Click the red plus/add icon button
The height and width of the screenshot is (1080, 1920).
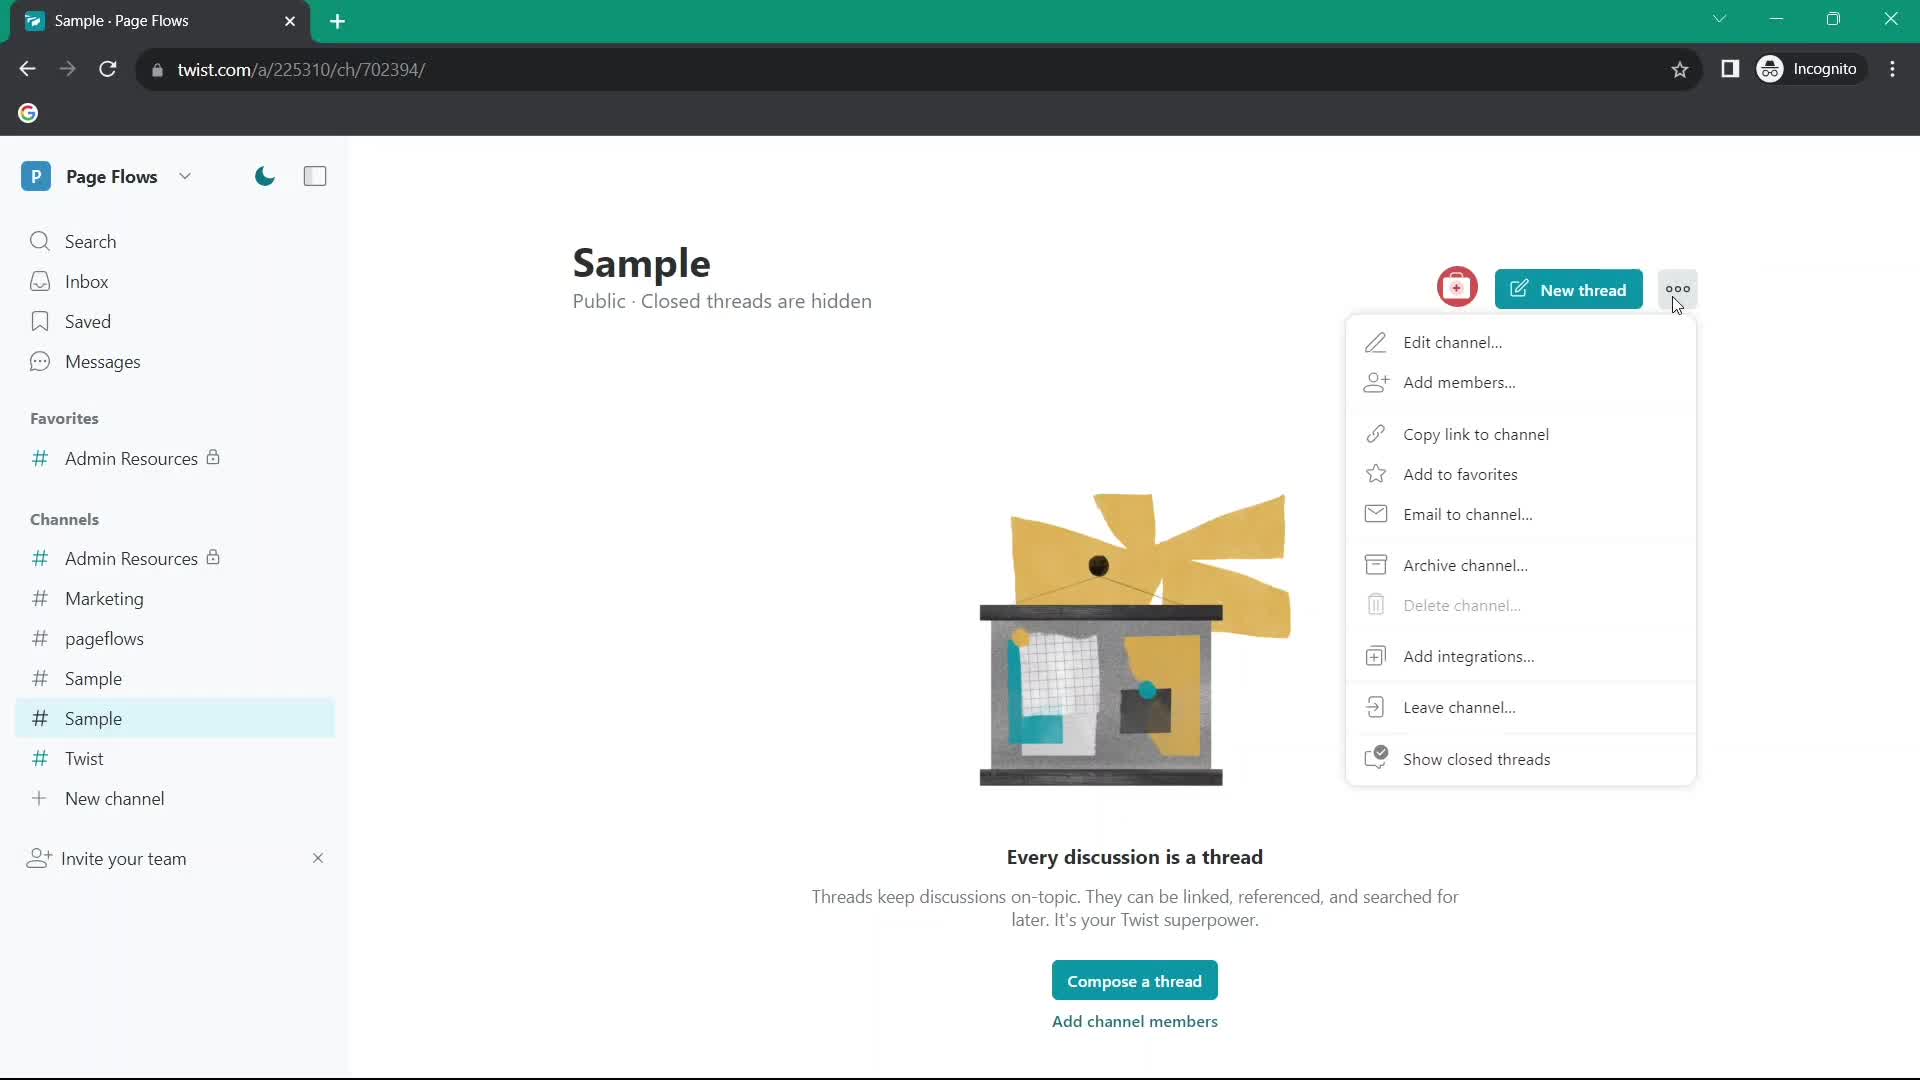pos(1457,289)
